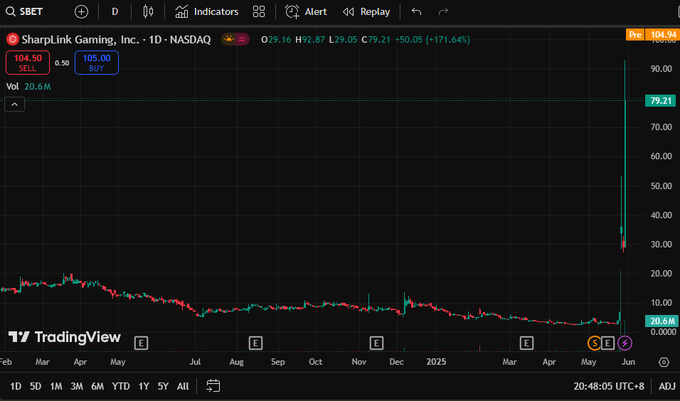Create a new Alert
The image size is (680, 401).
click(306, 12)
